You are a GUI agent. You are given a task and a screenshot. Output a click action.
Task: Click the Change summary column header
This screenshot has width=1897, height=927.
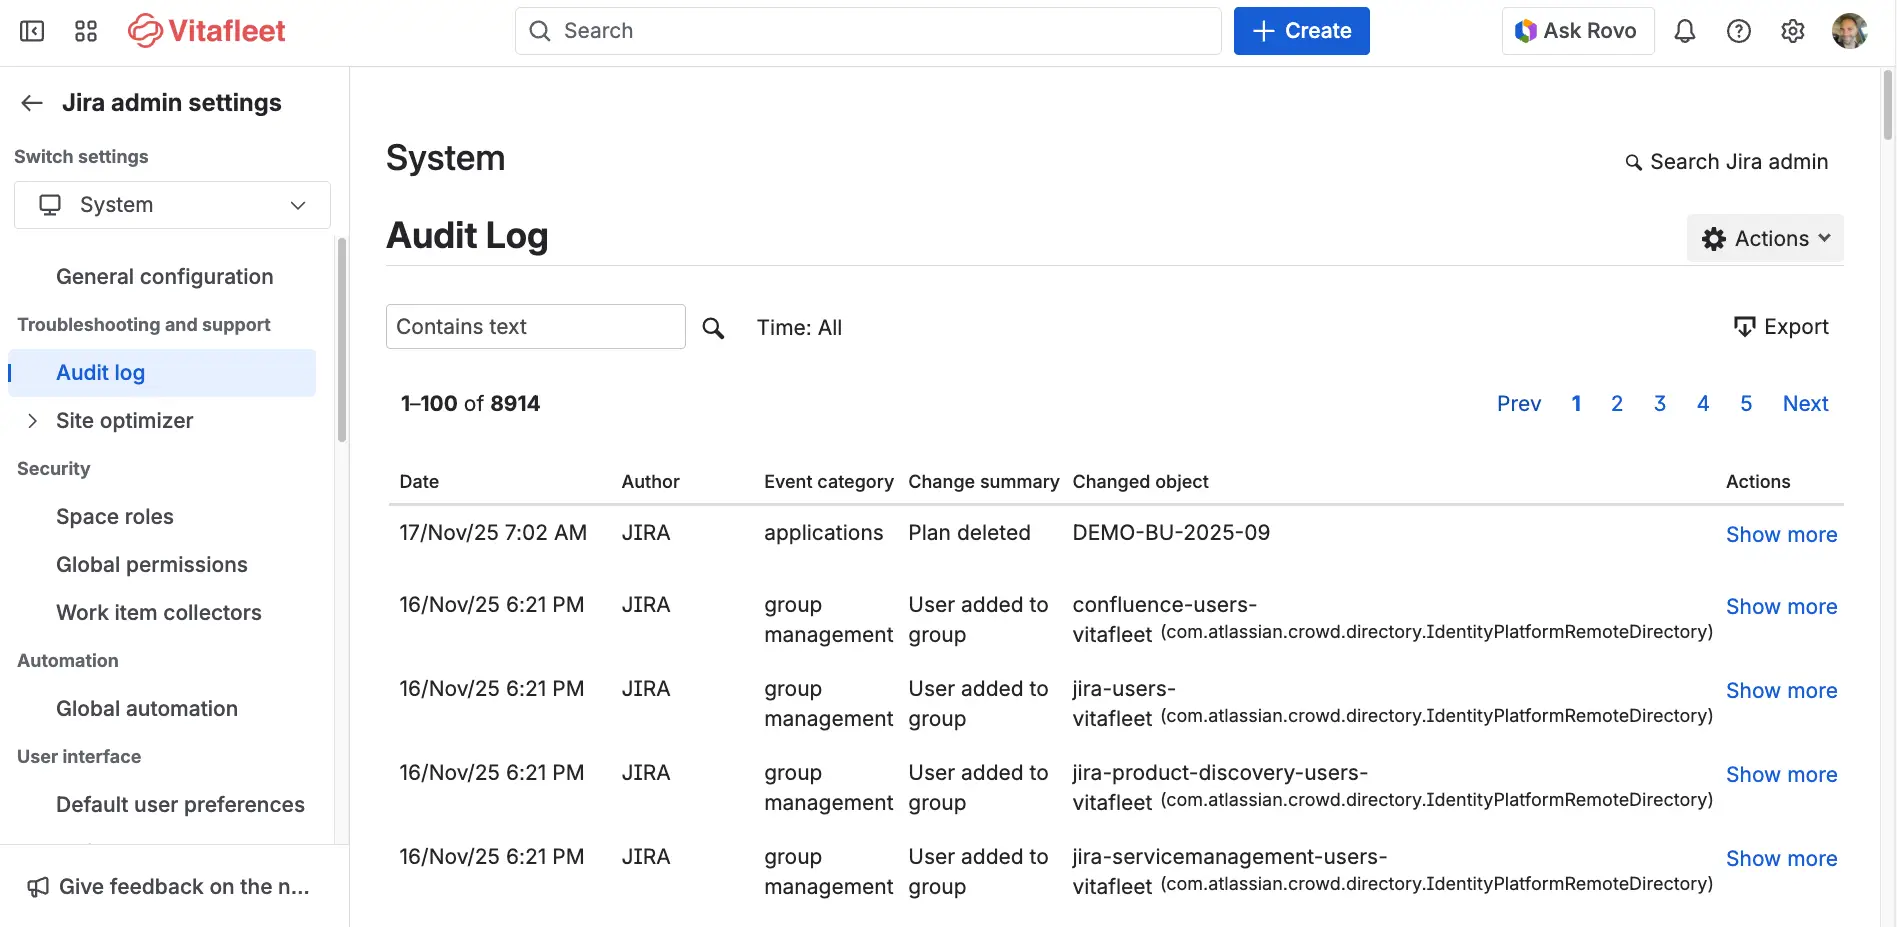pyautogui.click(x=983, y=482)
